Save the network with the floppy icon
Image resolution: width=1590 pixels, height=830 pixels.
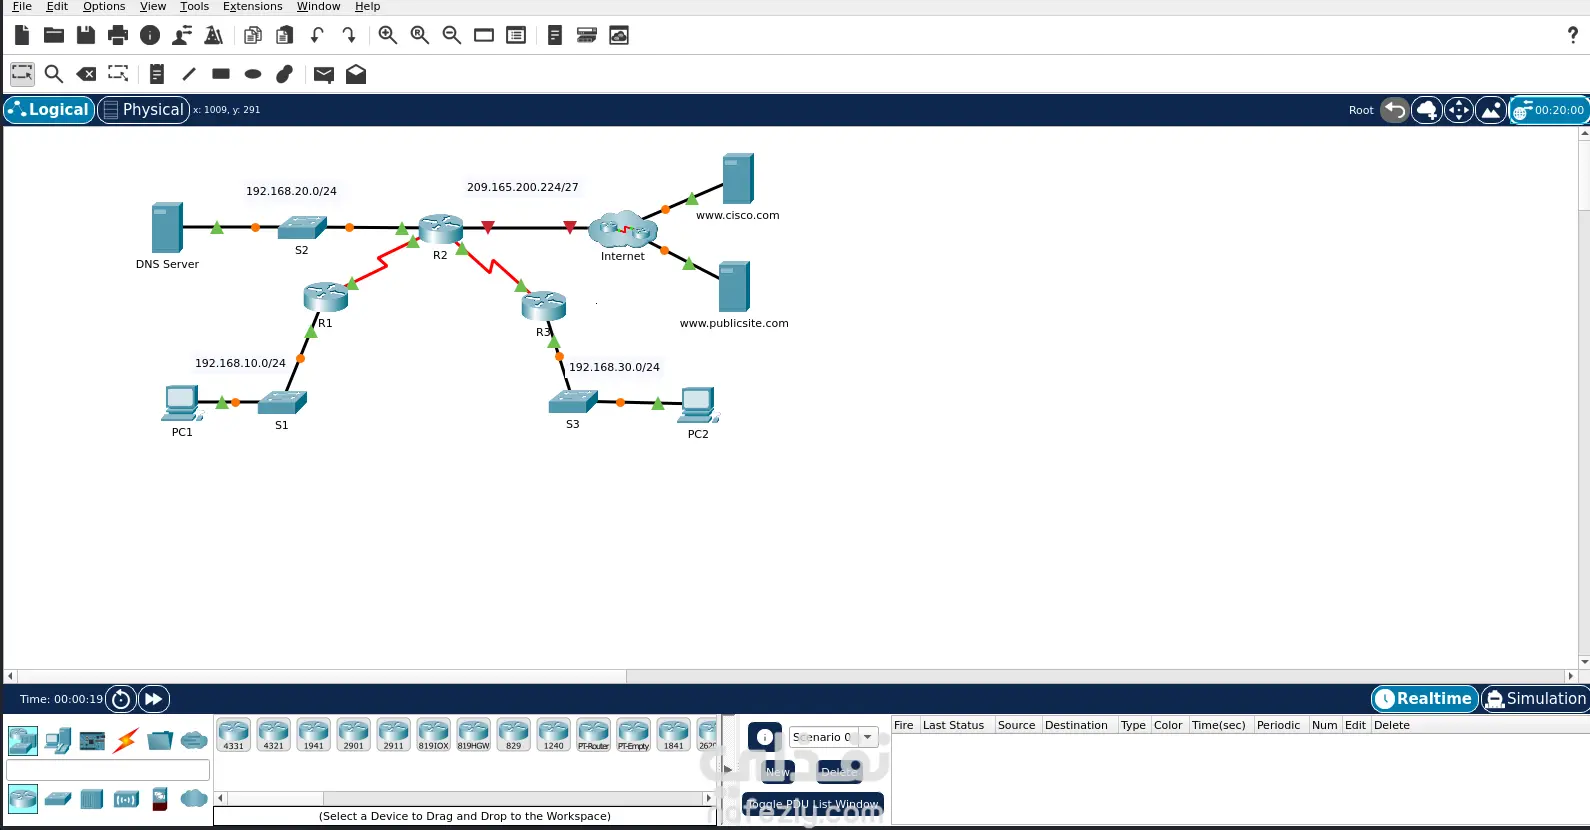(86, 36)
